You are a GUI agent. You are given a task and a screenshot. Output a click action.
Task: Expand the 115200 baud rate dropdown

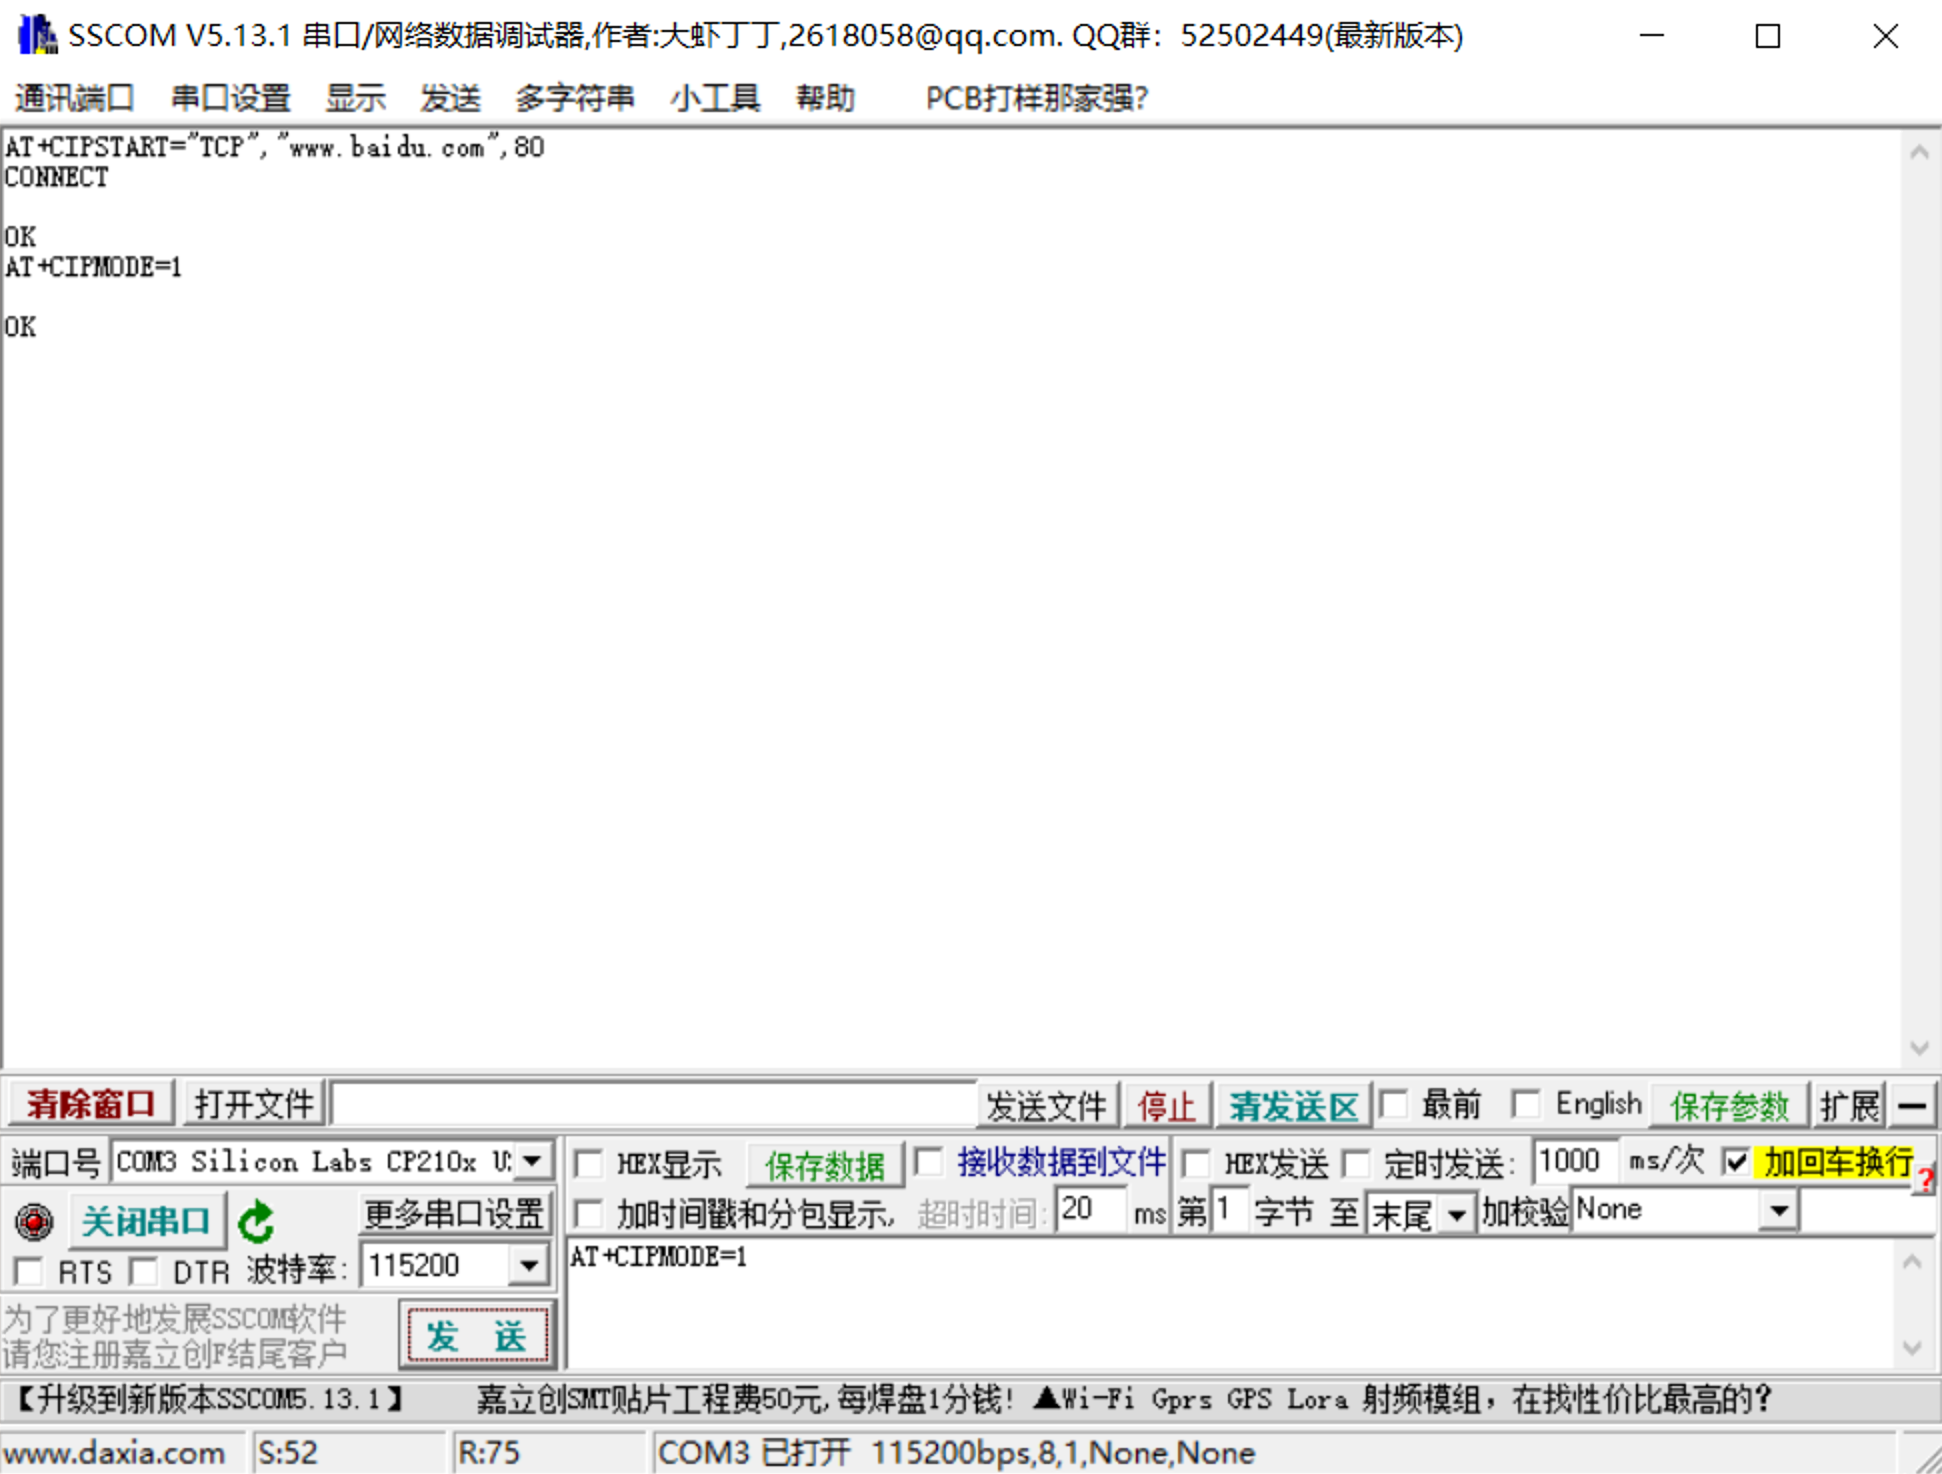528,1266
